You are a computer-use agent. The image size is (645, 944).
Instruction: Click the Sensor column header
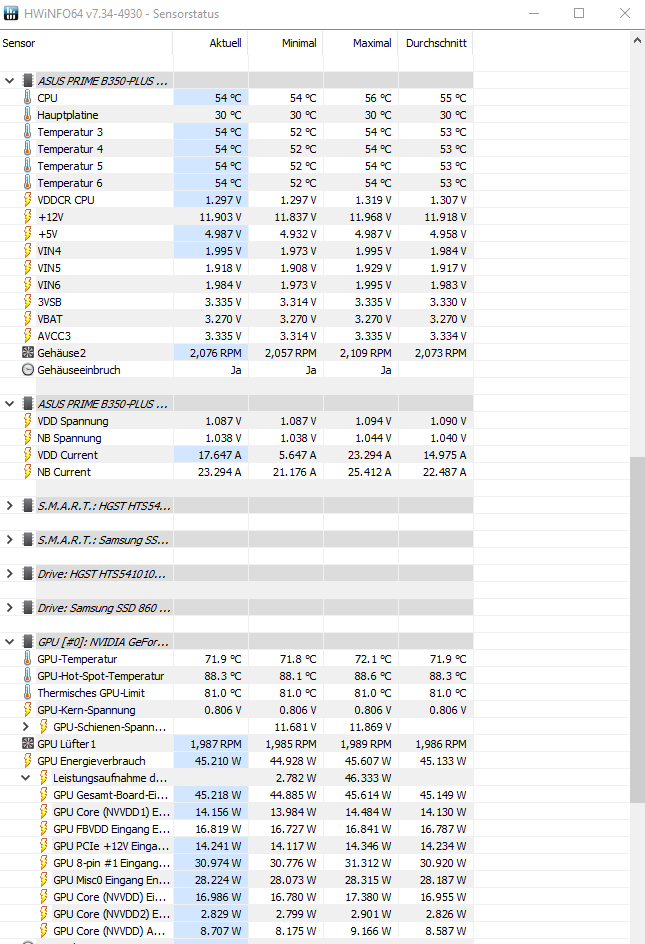coord(86,43)
